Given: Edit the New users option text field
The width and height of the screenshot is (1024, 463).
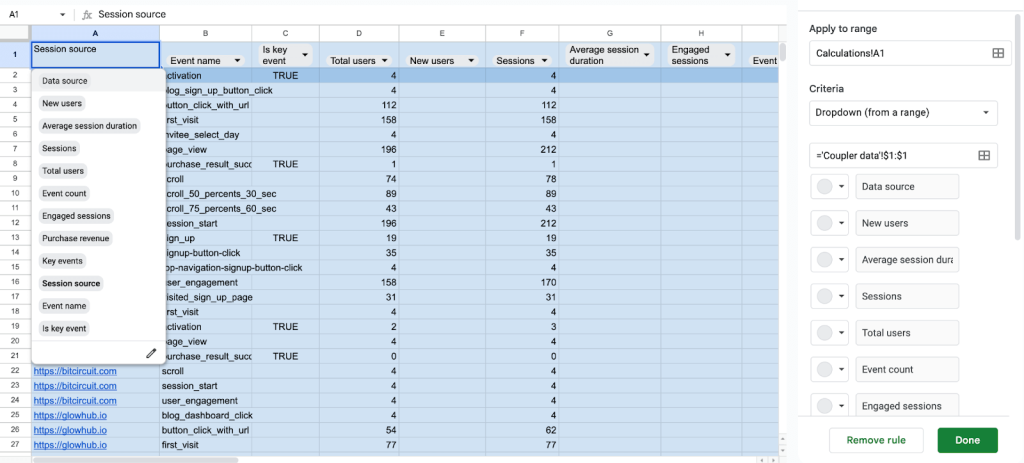Looking at the screenshot, I should (907, 223).
